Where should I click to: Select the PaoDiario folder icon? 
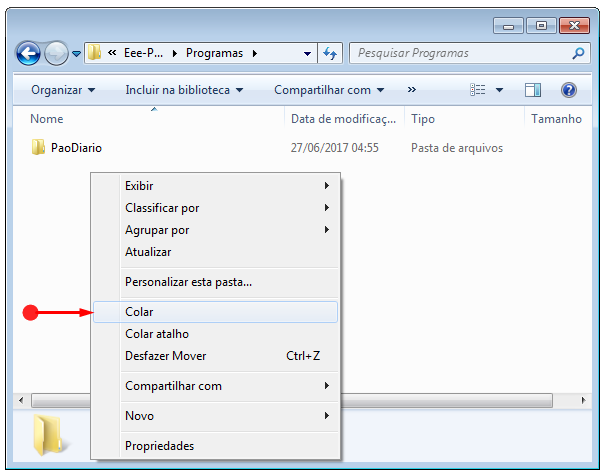pos(38,147)
